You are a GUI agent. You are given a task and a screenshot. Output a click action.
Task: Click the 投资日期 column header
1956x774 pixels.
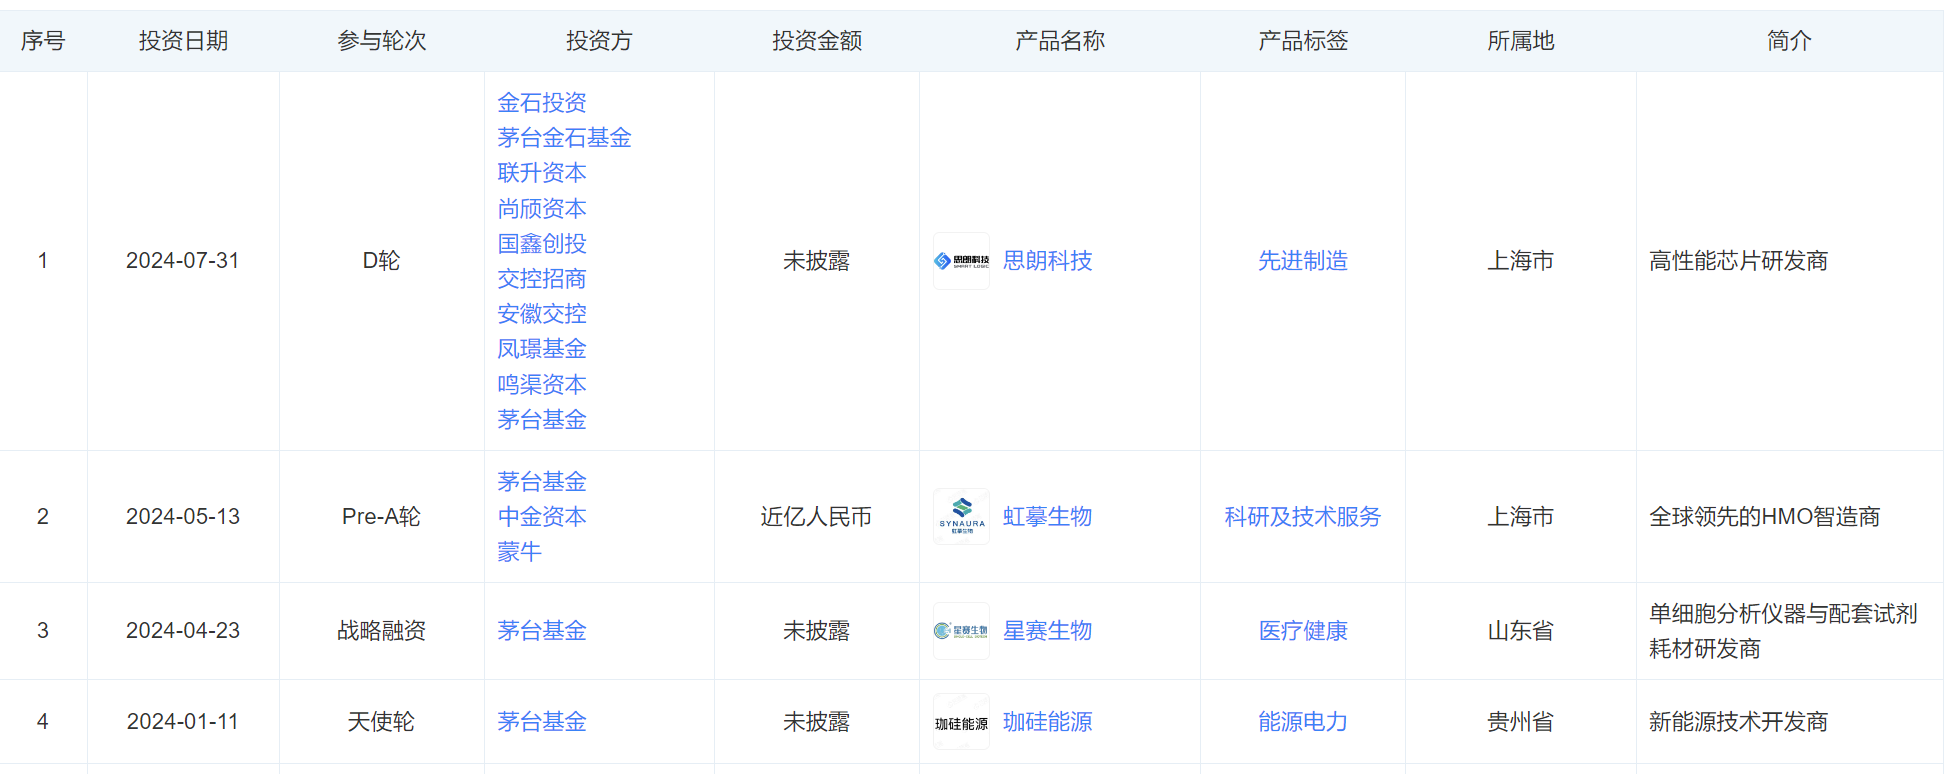pos(183,41)
